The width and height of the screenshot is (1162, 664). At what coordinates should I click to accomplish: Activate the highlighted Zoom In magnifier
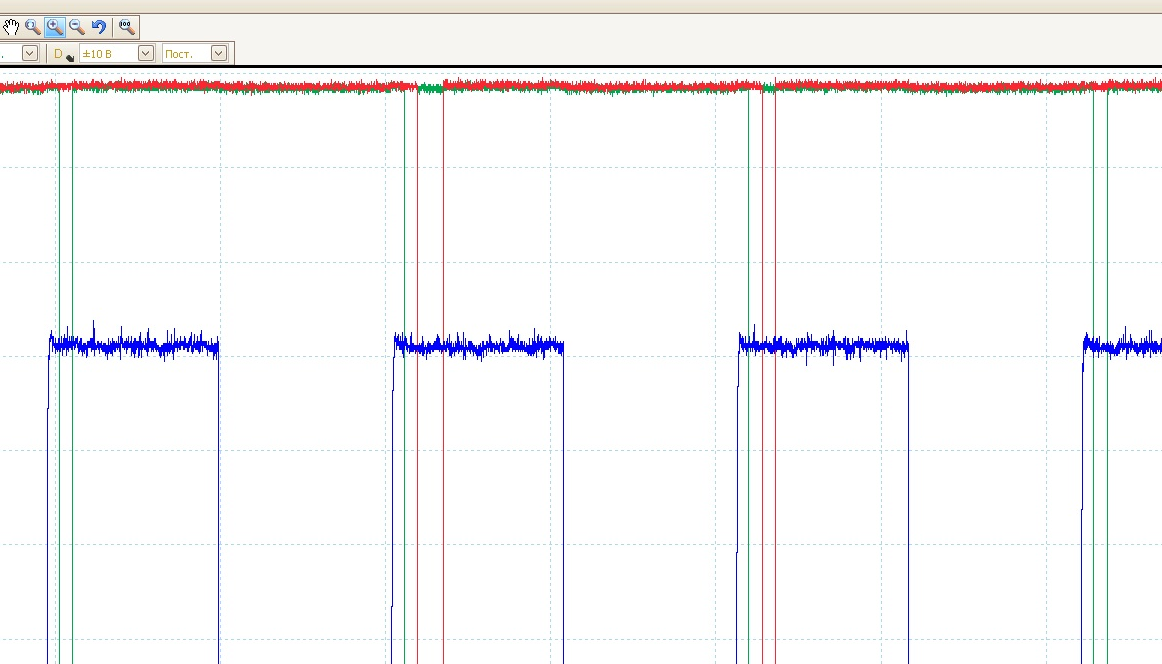coord(55,27)
